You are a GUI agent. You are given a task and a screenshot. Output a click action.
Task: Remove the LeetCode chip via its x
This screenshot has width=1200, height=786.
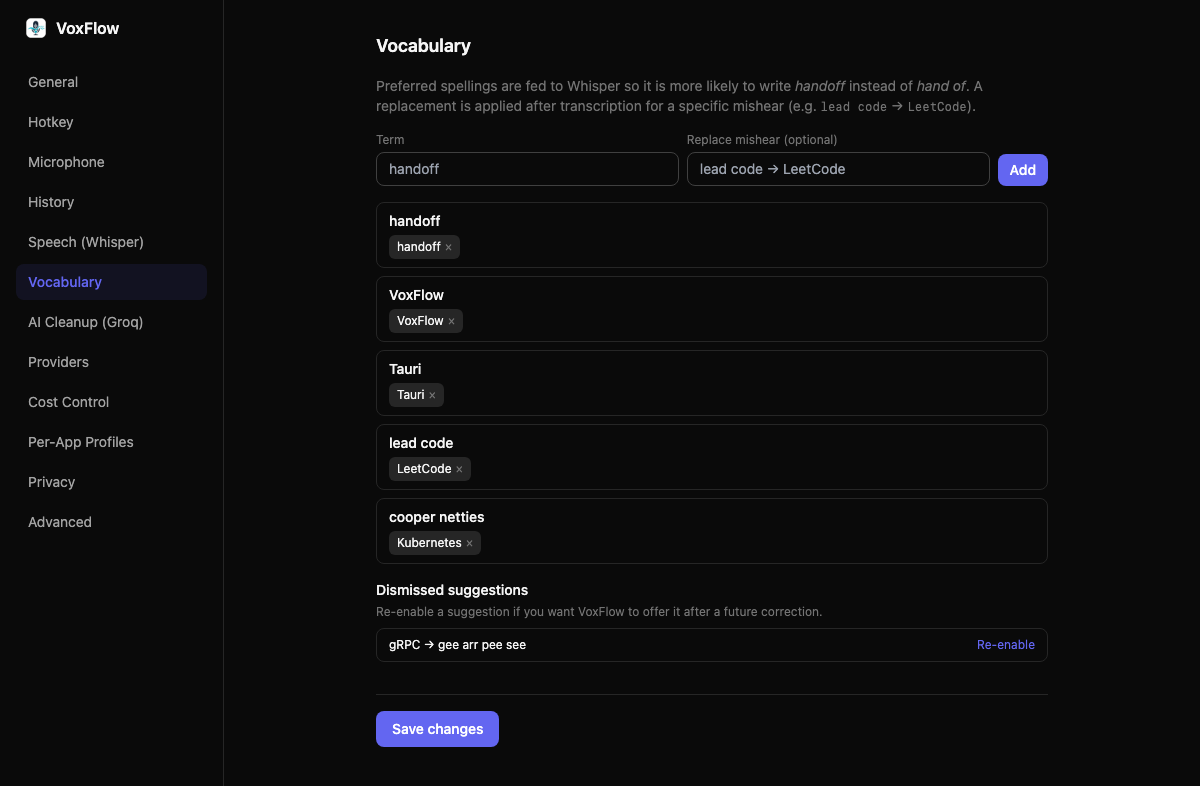tap(459, 469)
